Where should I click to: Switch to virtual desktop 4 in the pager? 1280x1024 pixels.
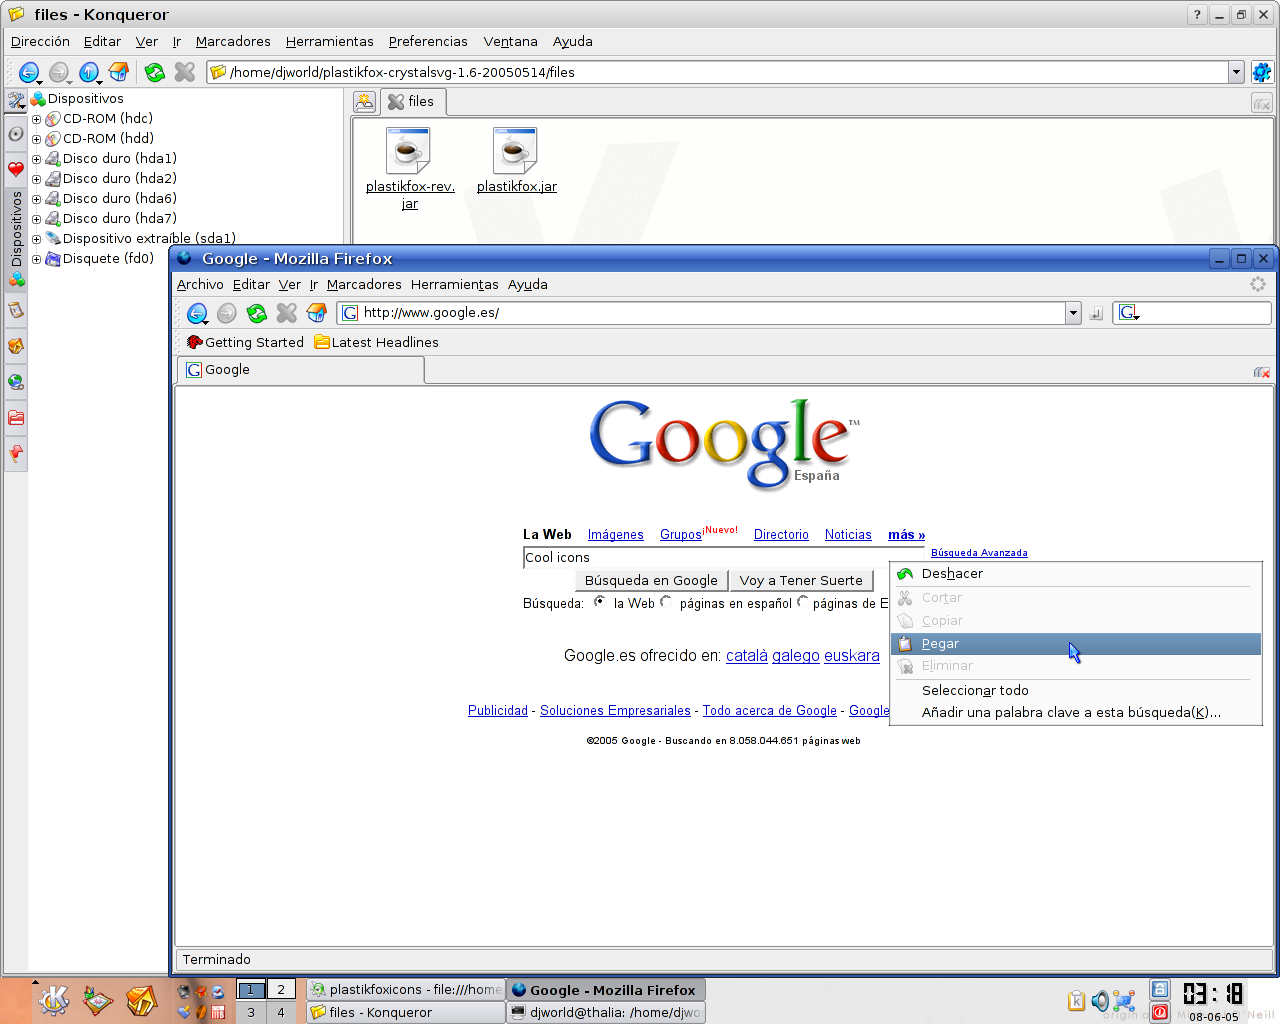[x=281, y=1012]
